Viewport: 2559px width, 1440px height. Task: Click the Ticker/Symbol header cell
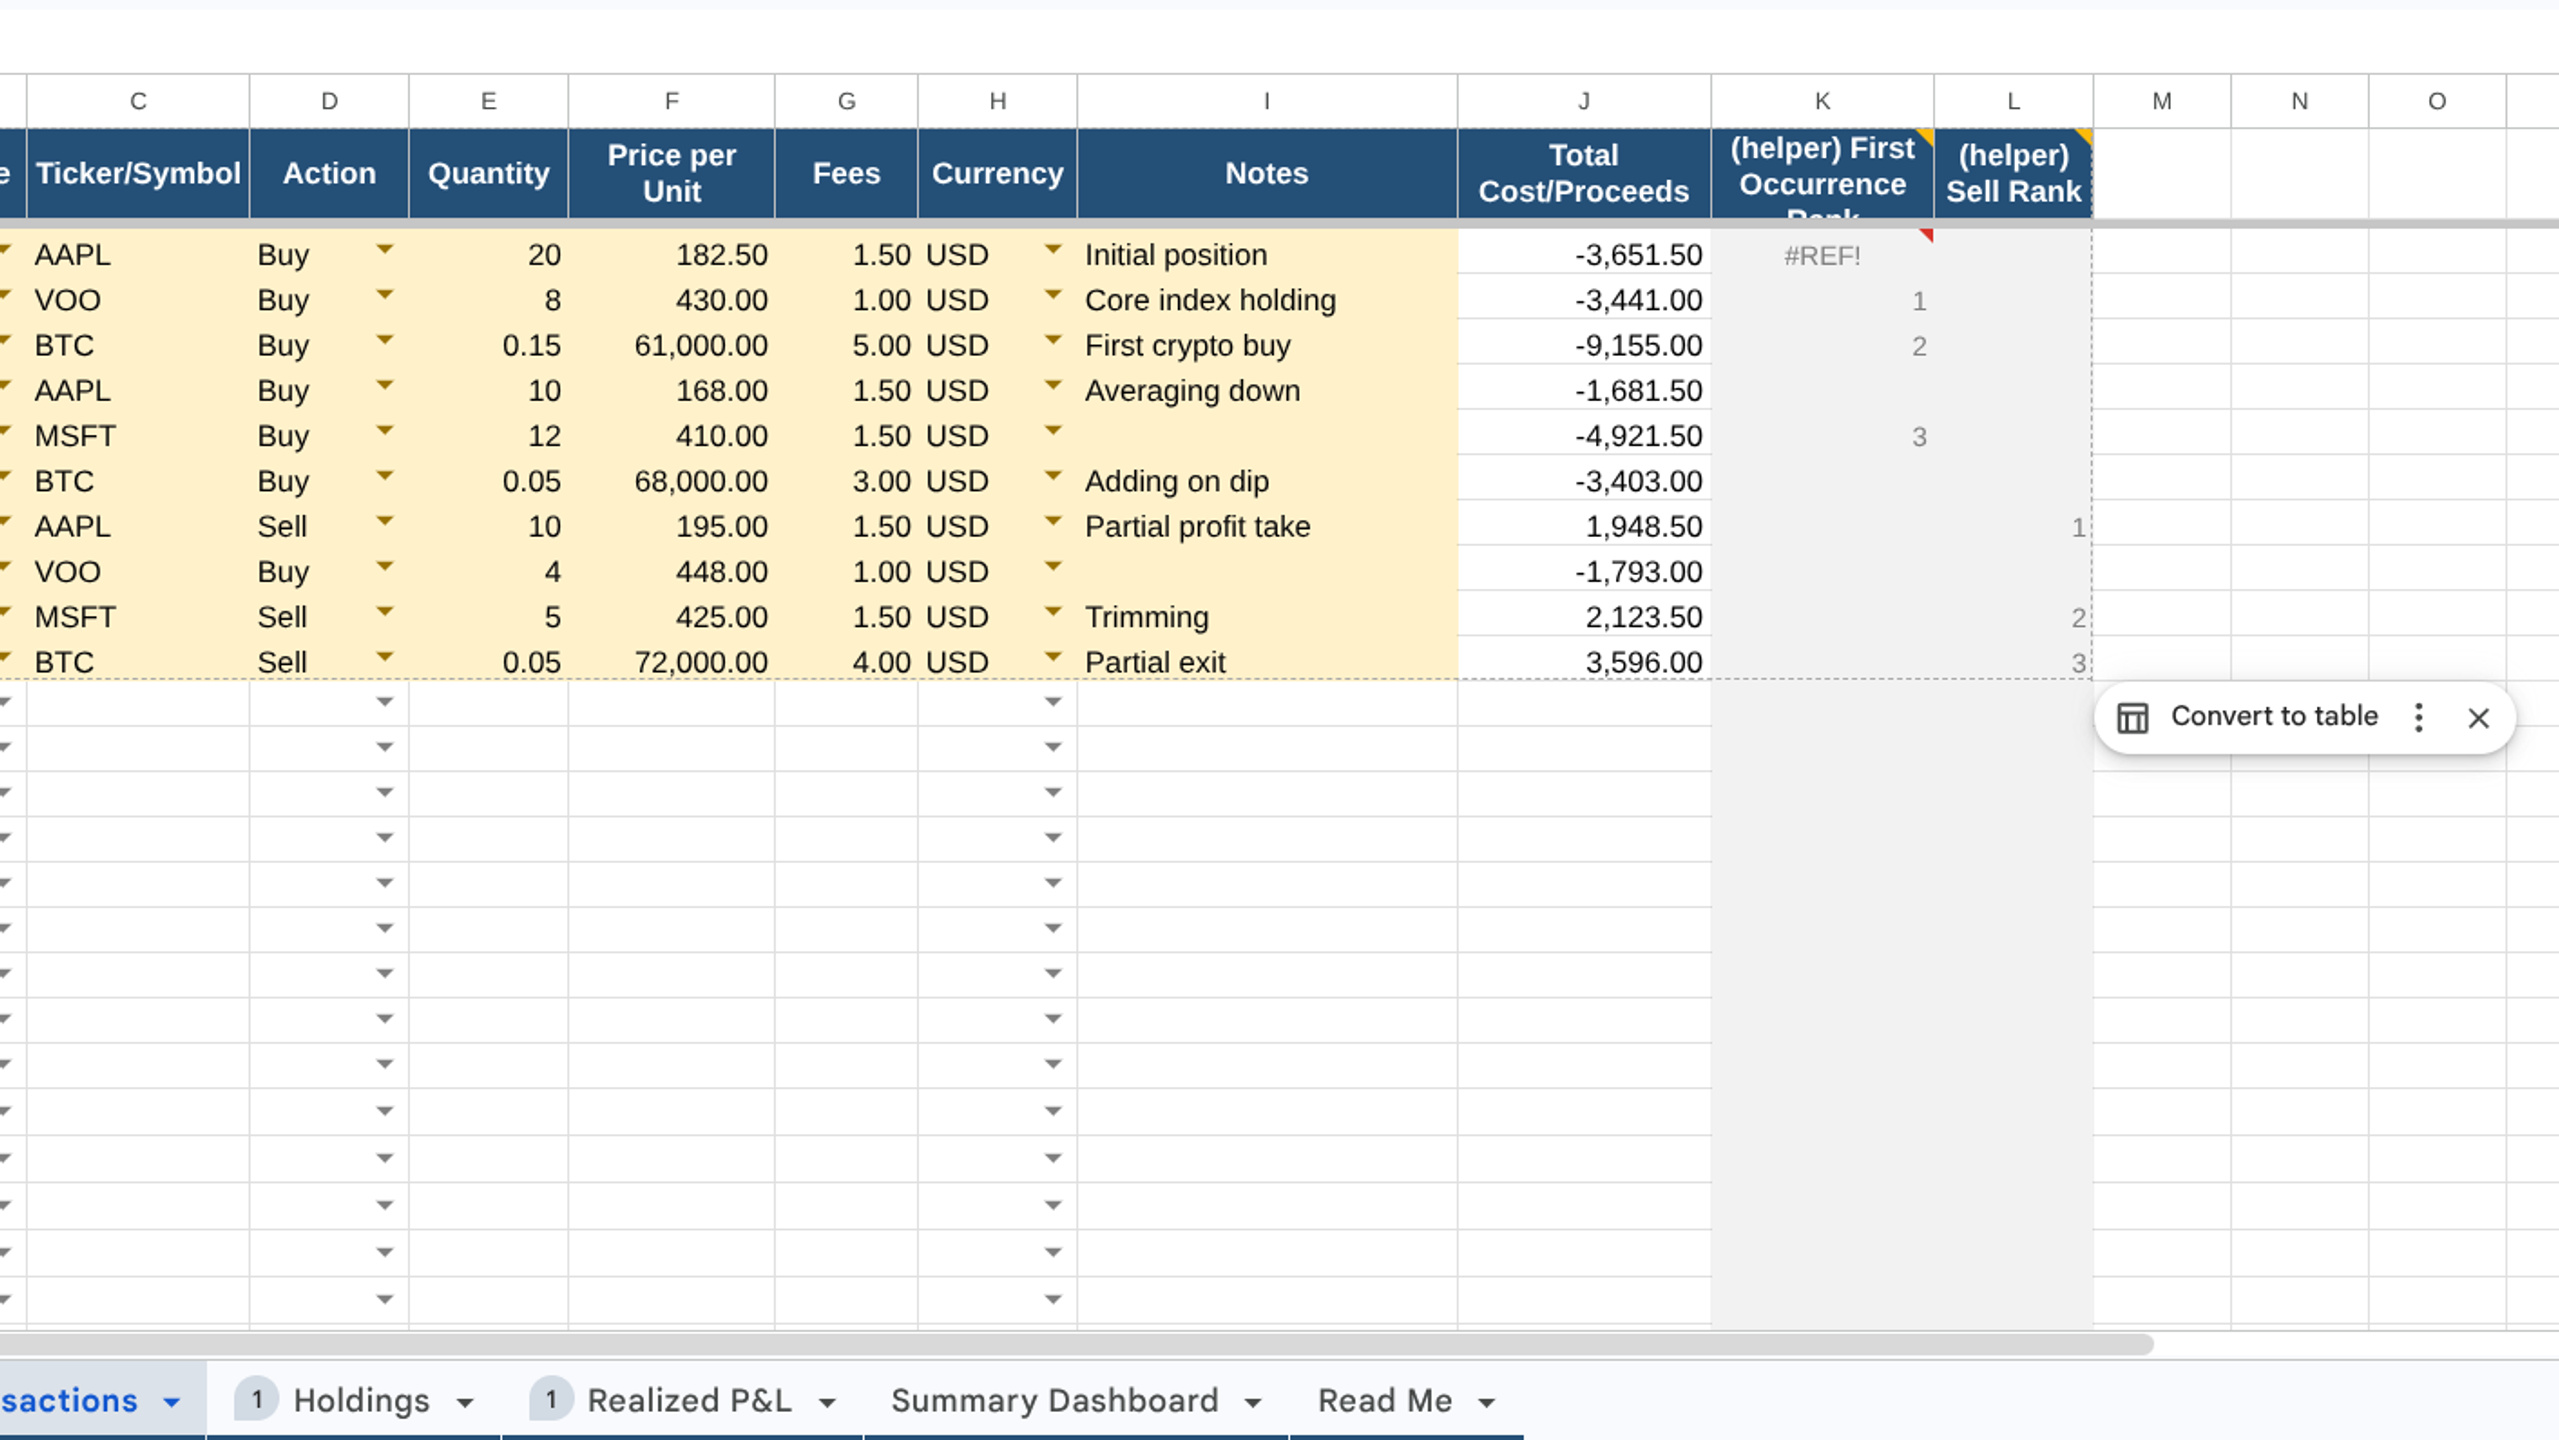point(138,173)
